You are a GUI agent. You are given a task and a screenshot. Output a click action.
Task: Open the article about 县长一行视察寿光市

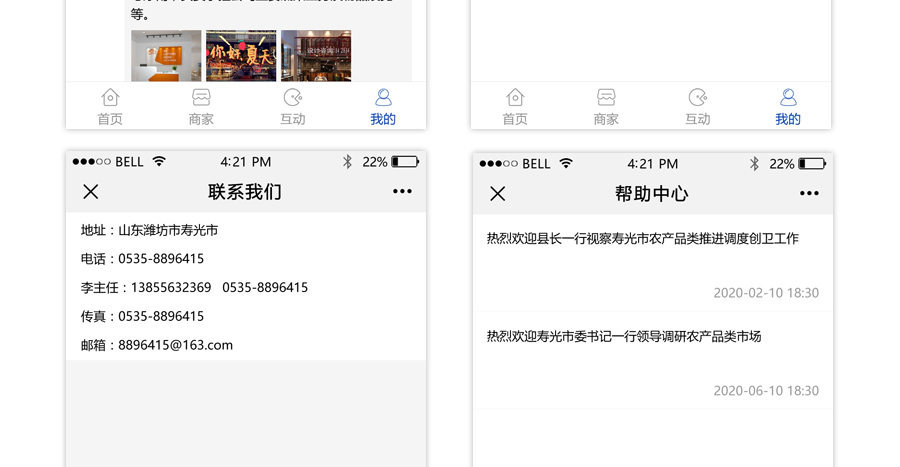click(x=642, y=239)
